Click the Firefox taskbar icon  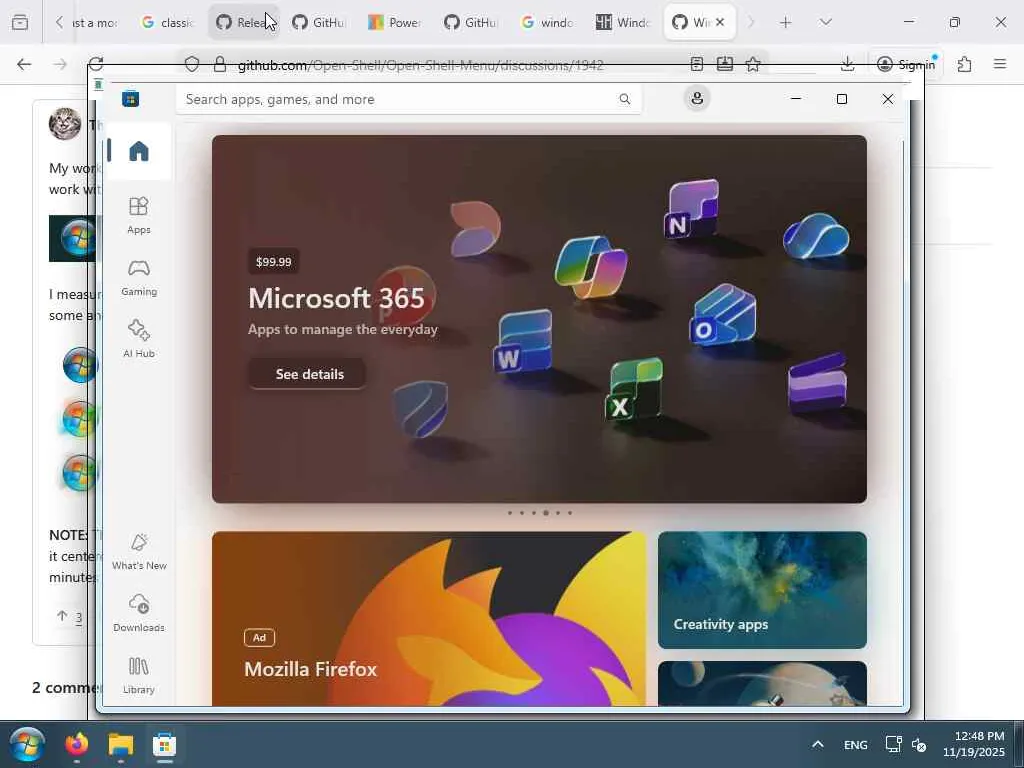[76, 744]
